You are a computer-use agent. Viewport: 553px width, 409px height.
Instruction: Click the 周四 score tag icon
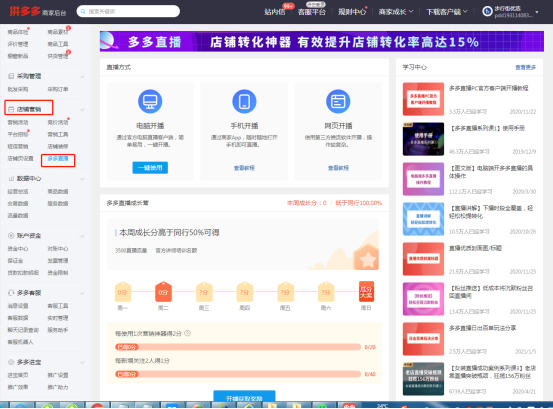click(245, 292)
